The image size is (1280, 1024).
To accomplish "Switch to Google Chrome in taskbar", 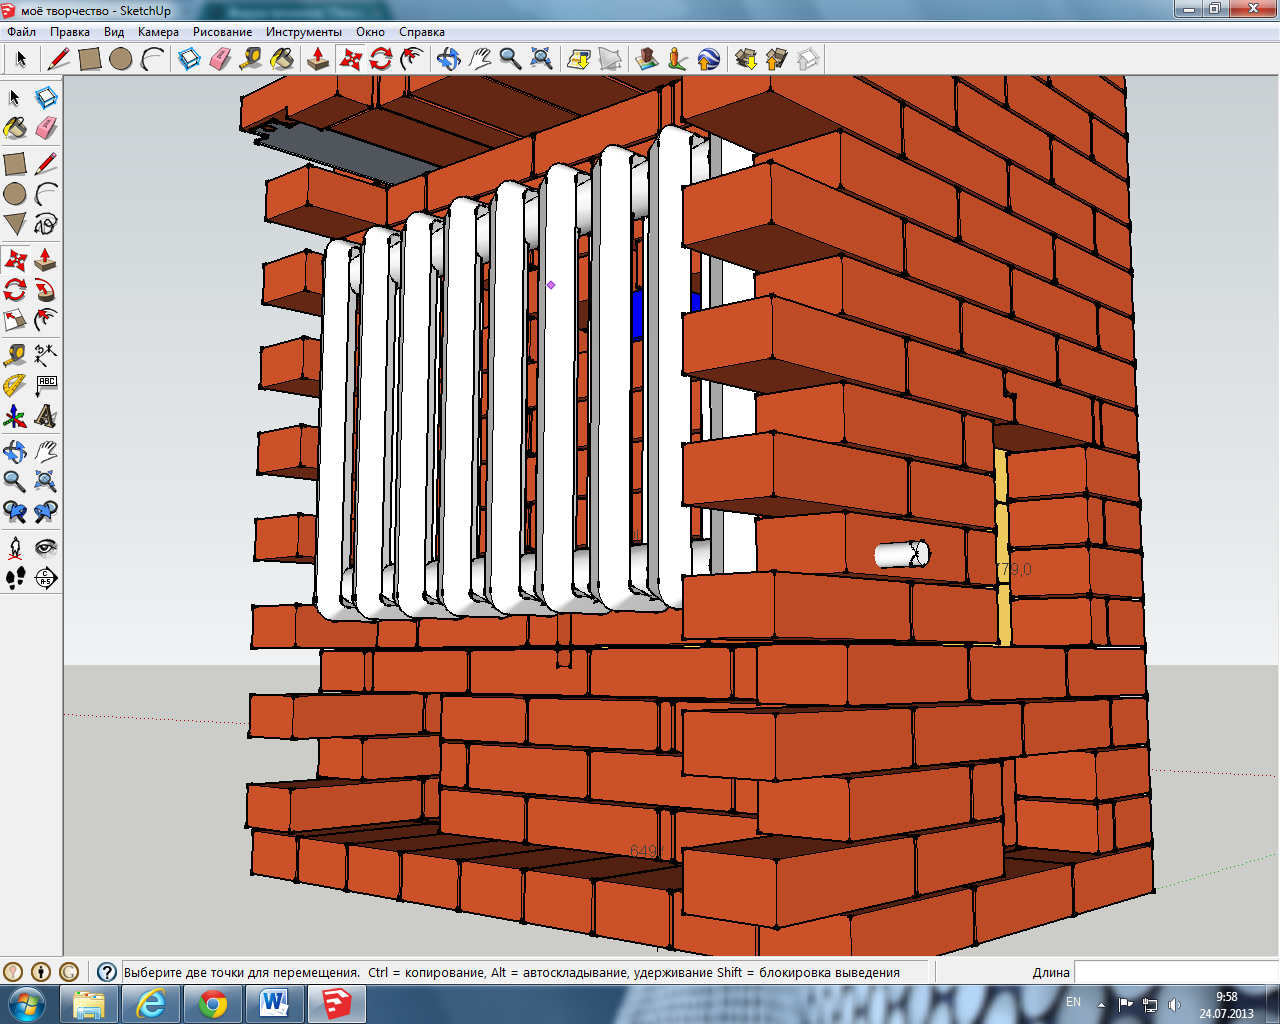I will (212, 1003).
